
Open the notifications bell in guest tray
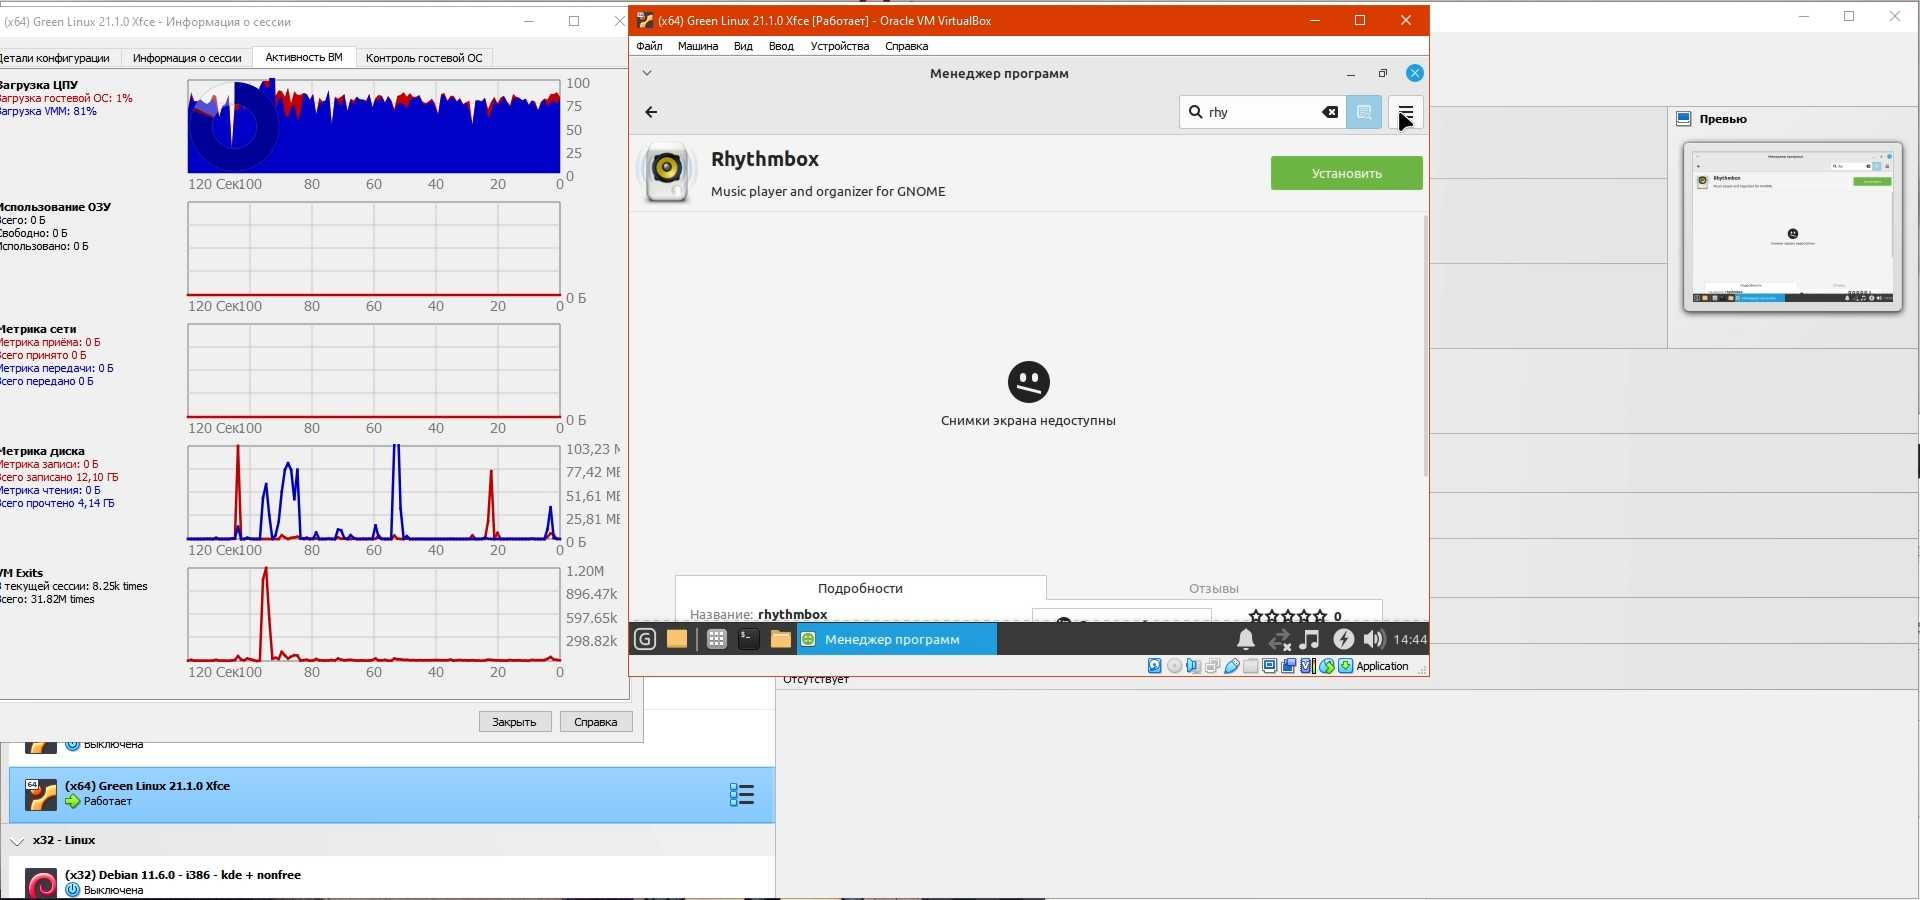1246,639
